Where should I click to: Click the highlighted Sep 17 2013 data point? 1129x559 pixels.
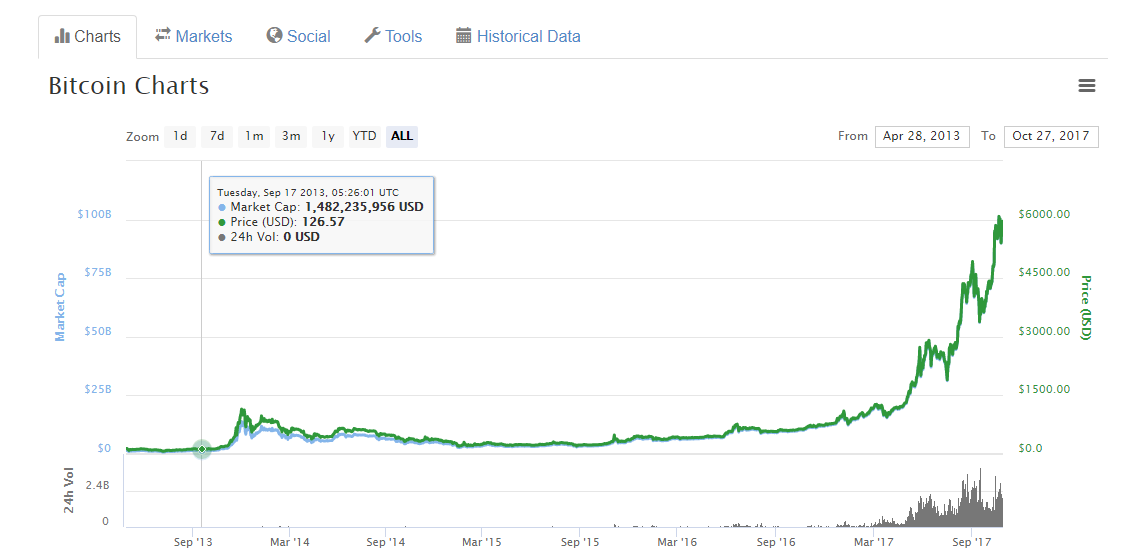coord(202,449)
